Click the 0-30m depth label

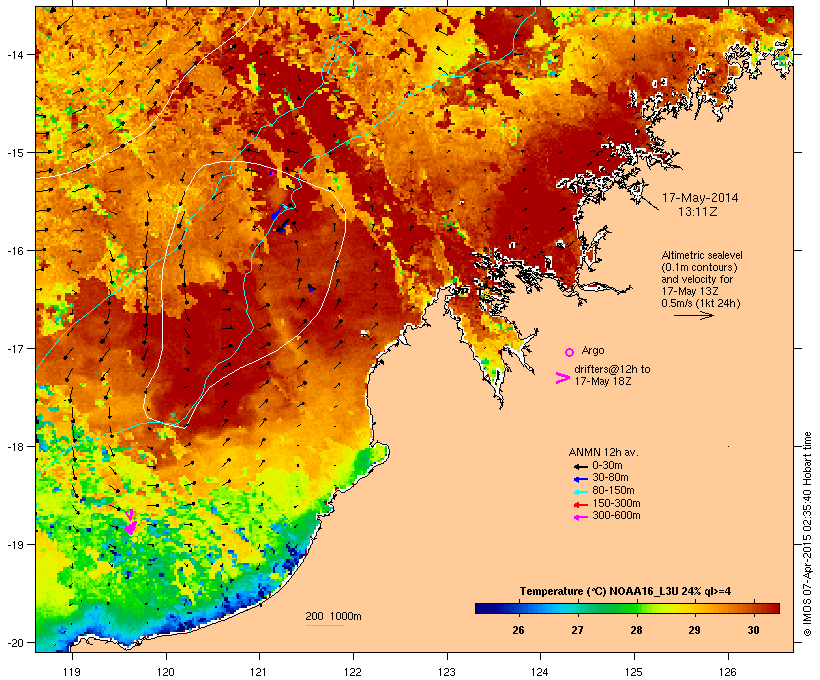click(x=607, y=466)
